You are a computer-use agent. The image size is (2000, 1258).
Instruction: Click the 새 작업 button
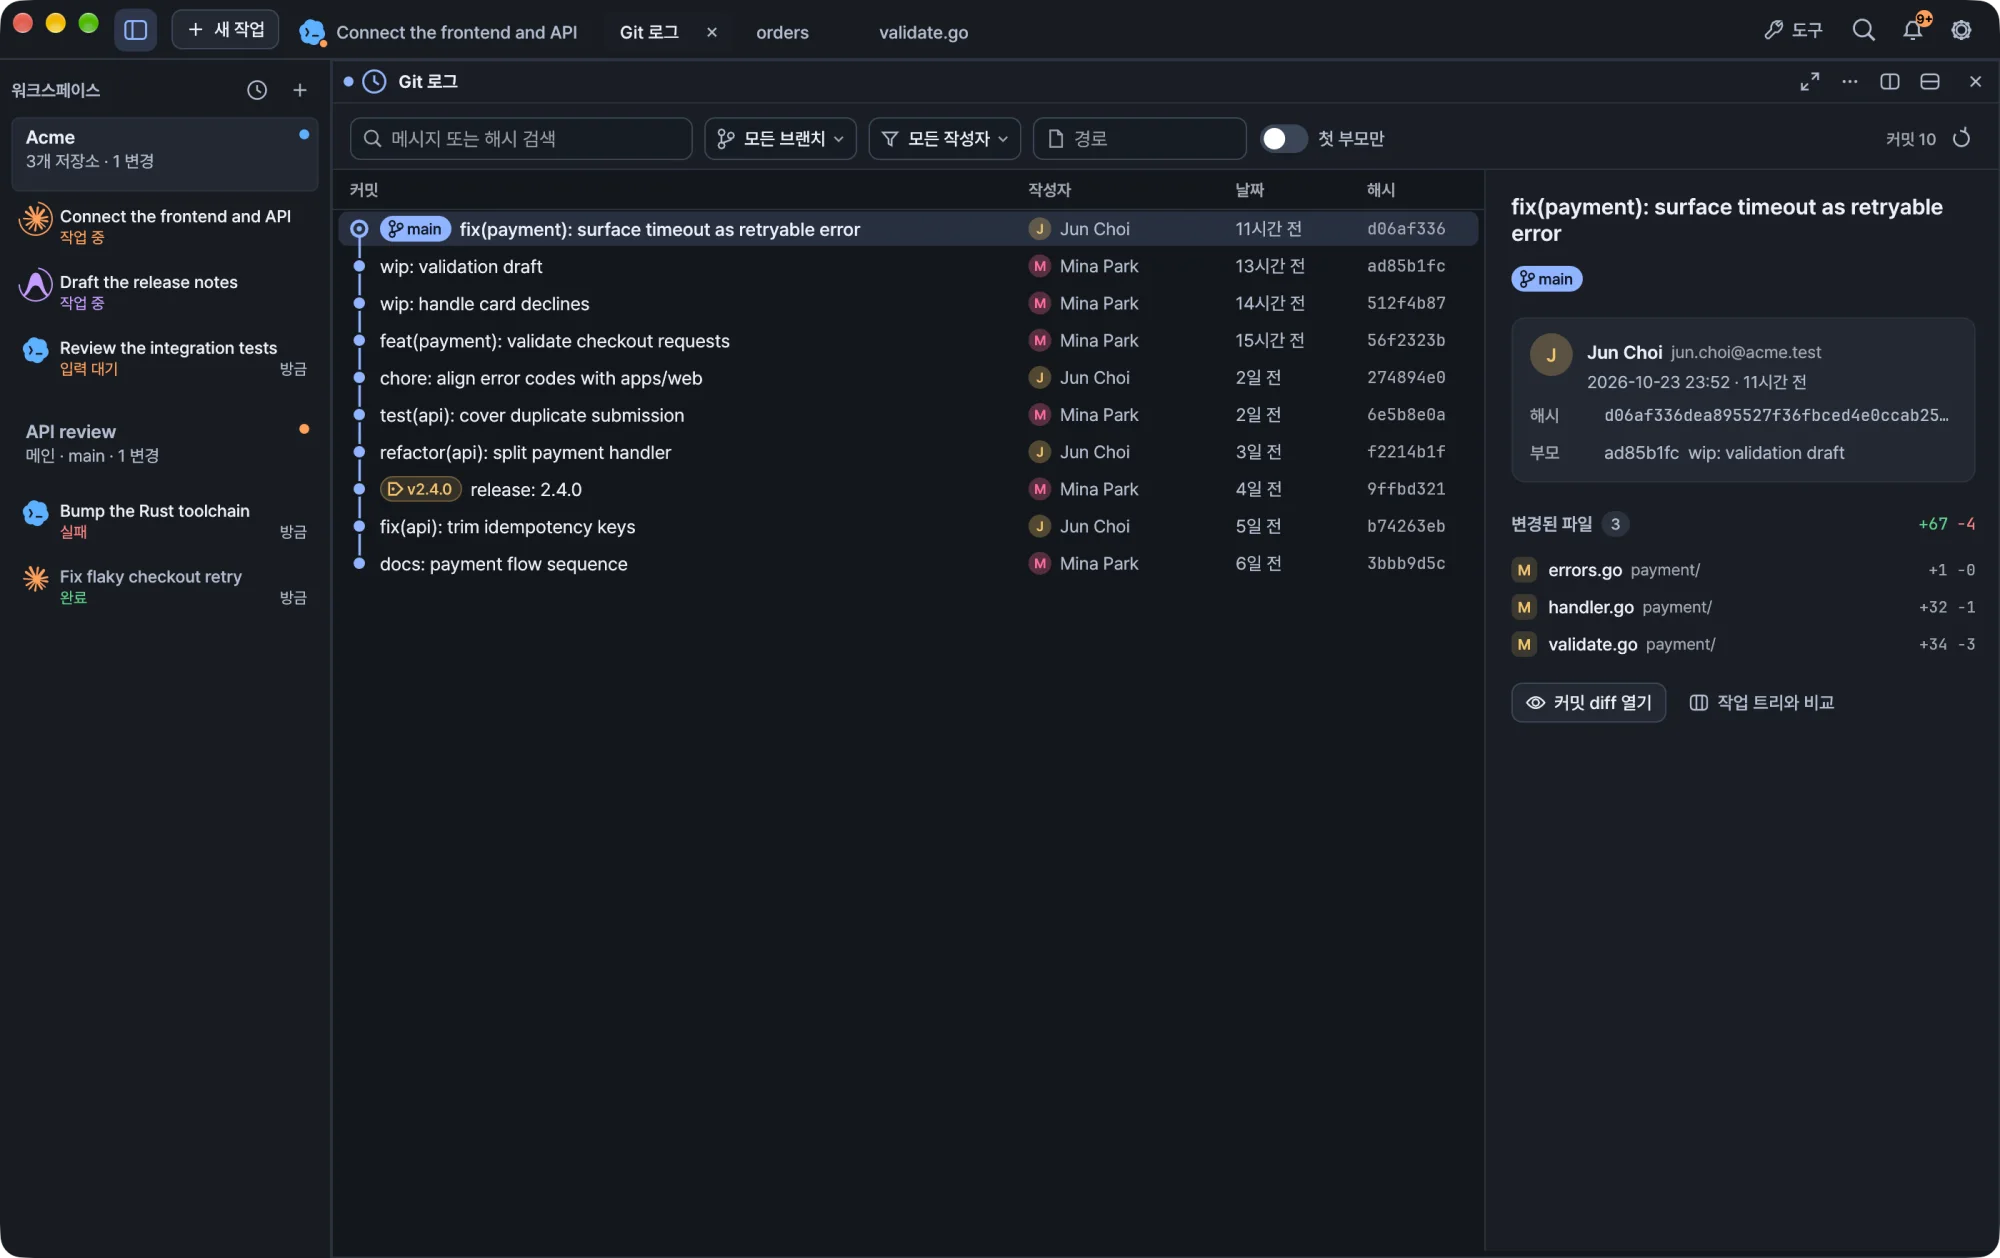click(226, 30)
